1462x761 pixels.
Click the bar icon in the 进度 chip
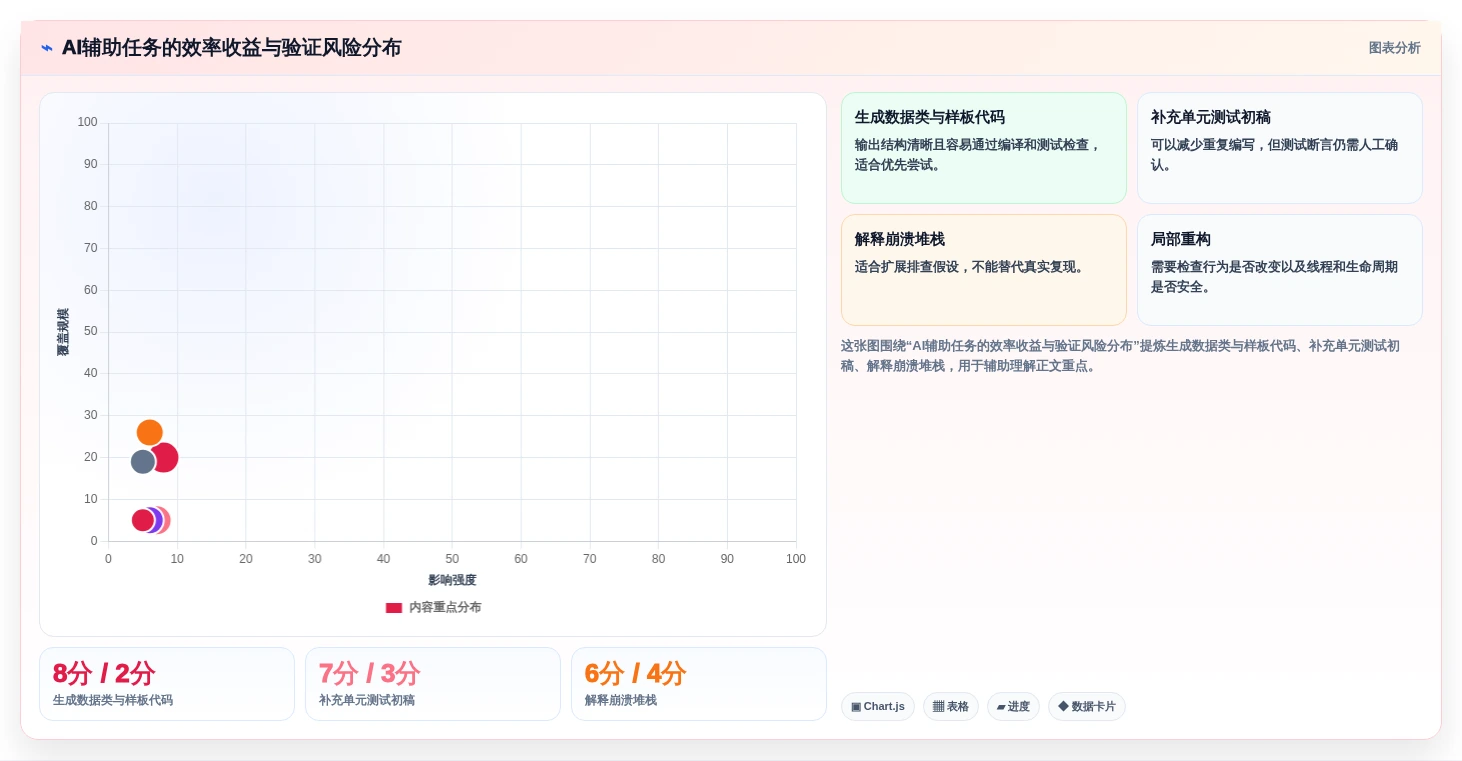[1001, 707]
